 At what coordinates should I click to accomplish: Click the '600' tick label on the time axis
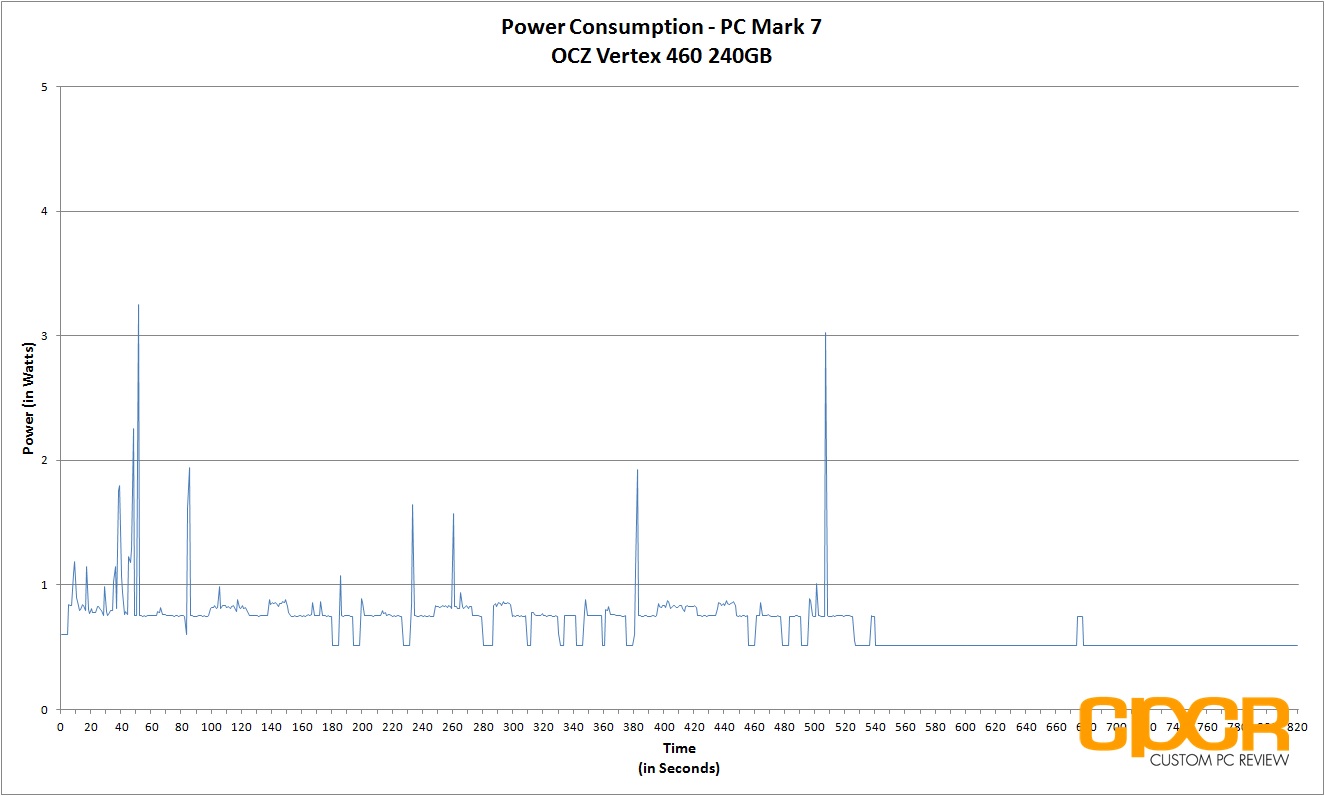click(965, 727)
